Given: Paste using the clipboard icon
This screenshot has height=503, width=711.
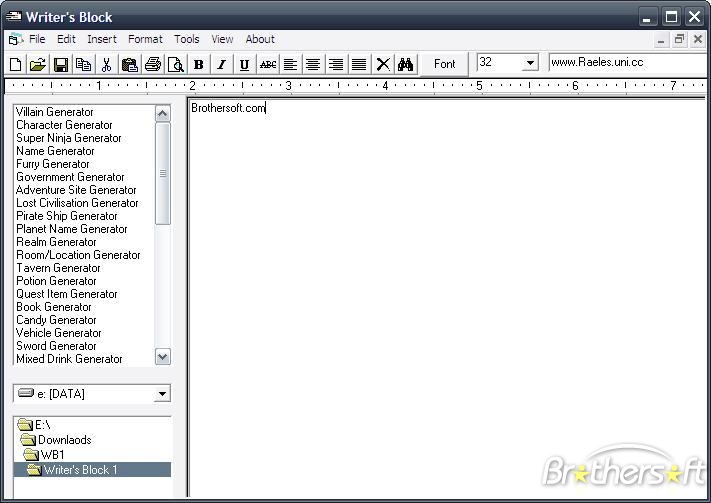Looking at the screenshot, I should 130,65.
